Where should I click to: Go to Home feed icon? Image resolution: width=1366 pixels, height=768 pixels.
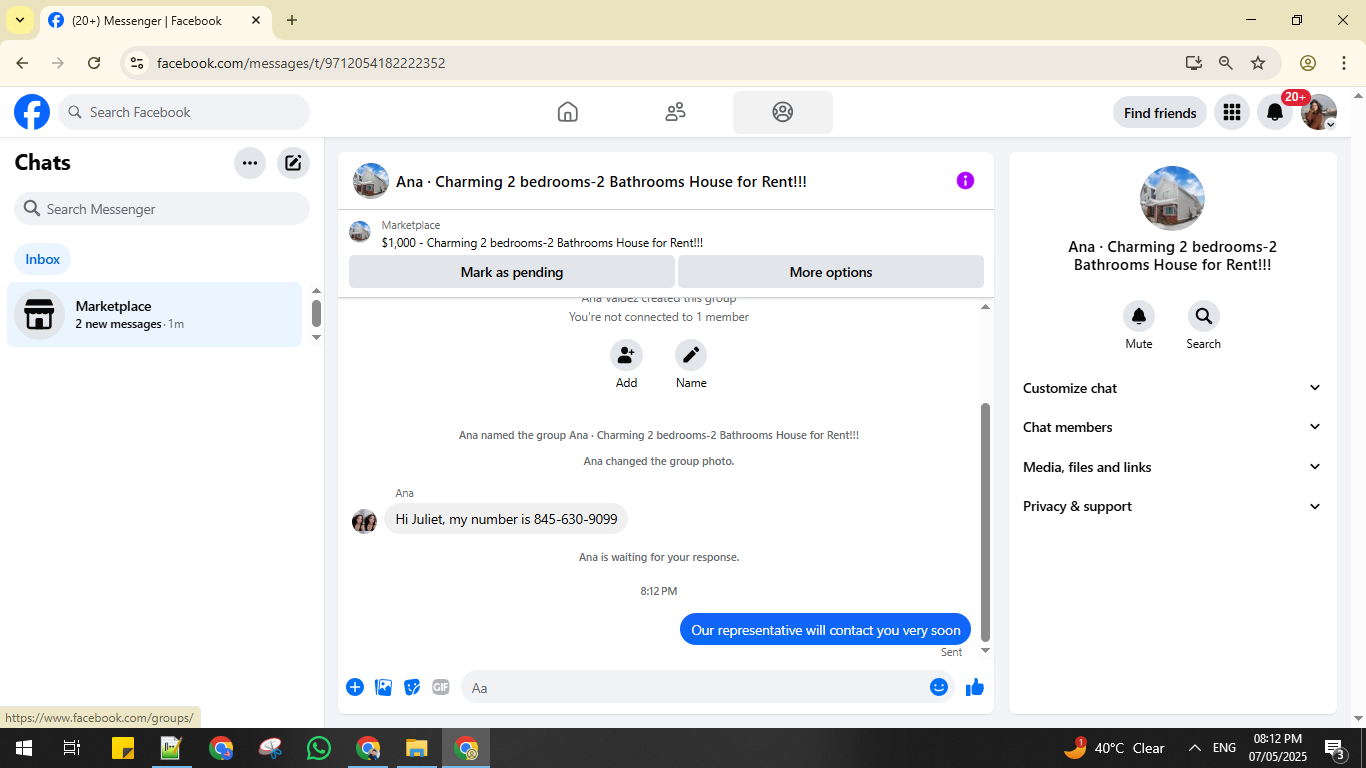tap(568, 112)
